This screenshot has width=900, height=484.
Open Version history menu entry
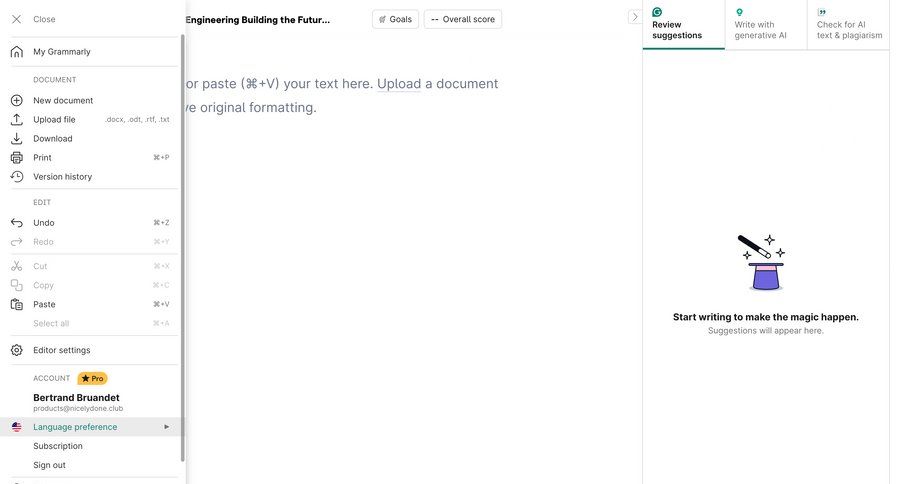click(92, 177)
